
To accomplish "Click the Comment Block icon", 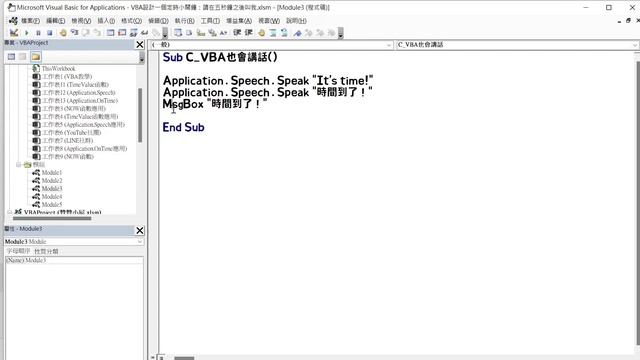I will click(x=273, y=33).
